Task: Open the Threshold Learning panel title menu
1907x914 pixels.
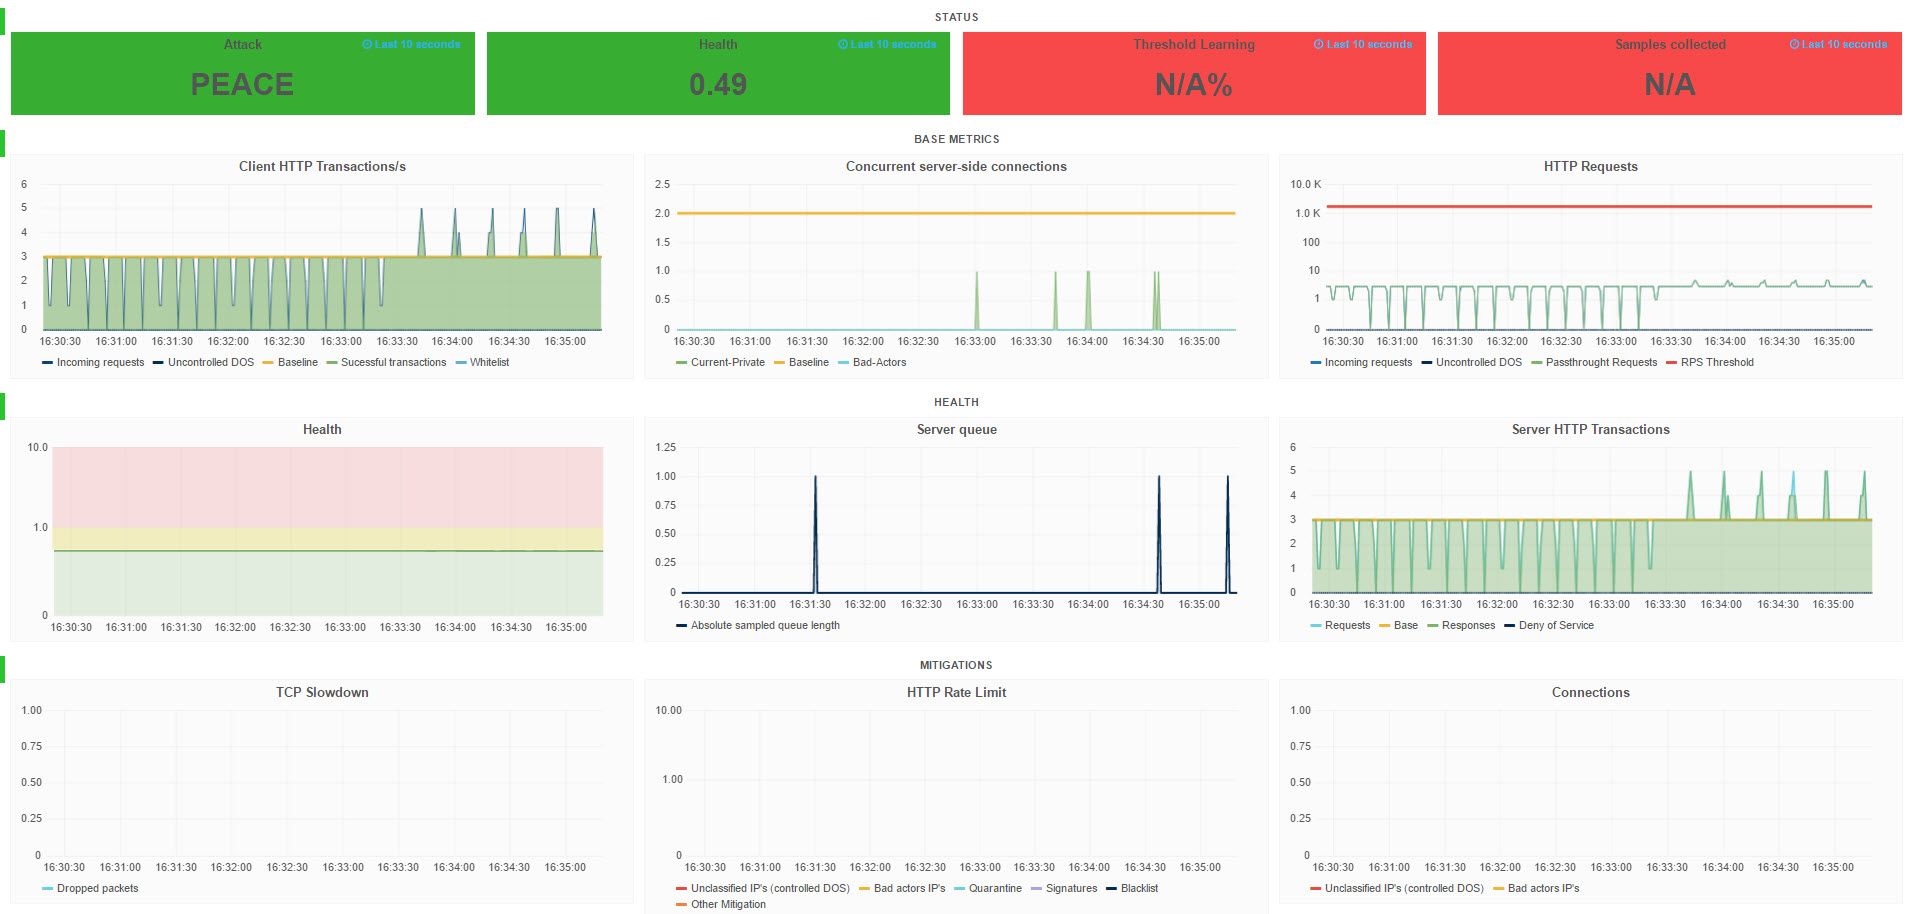Action: (x=1193, y=45)
